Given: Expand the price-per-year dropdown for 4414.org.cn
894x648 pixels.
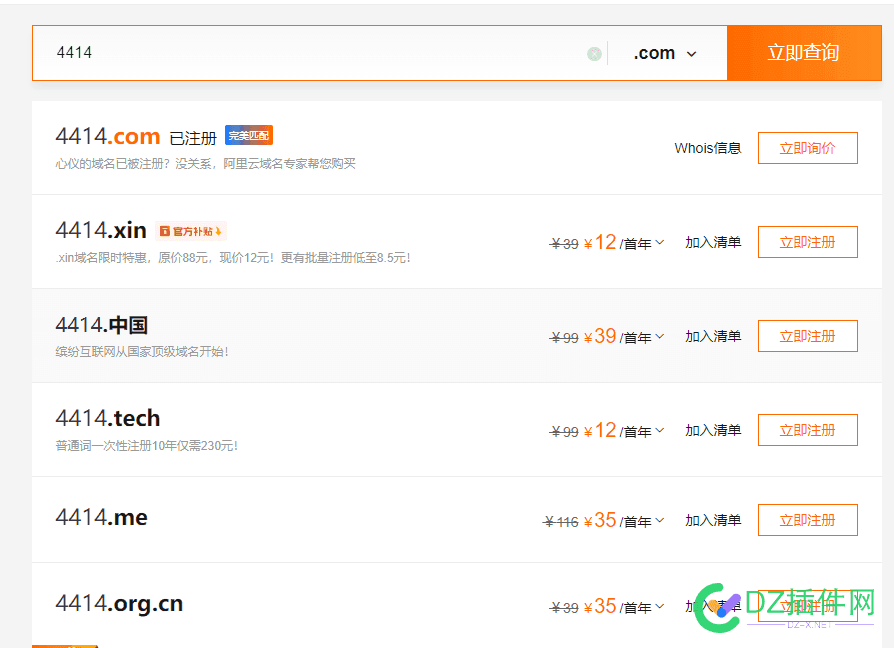Looking at the screenshot, I should [x=660, y=606].
